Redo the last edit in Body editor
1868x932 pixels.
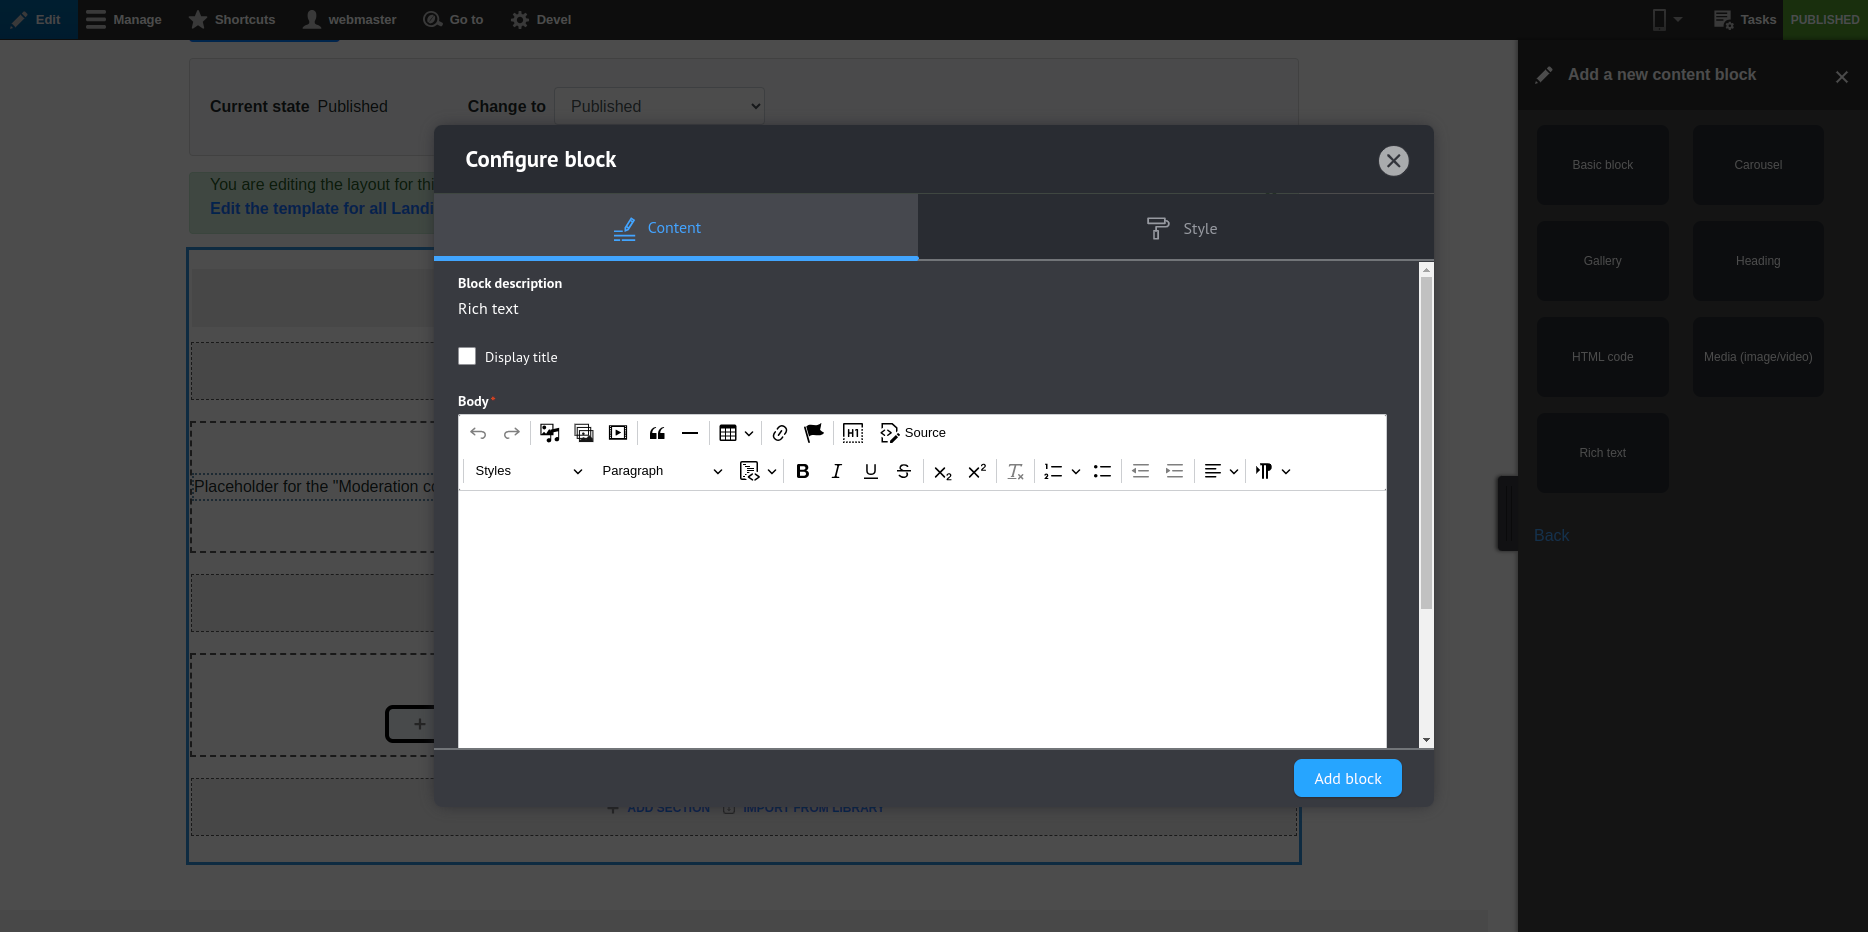[511, 433]
